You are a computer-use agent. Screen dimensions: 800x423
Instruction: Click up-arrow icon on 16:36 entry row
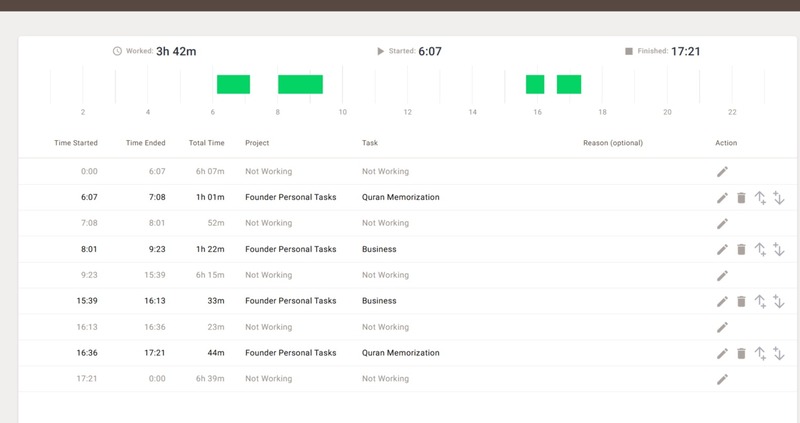pos(760,354)
